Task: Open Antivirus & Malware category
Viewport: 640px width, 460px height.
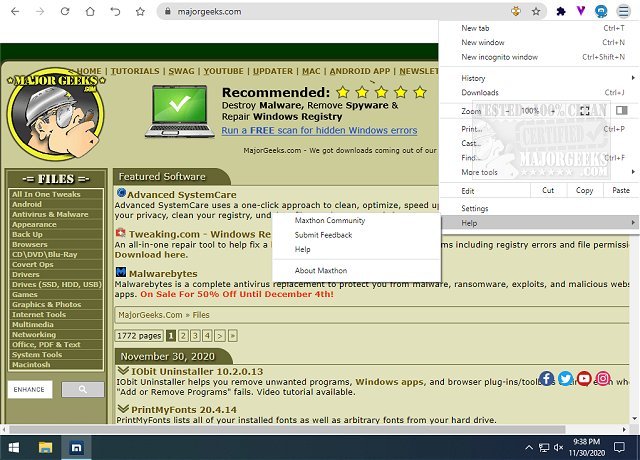Action: [50, 214]
